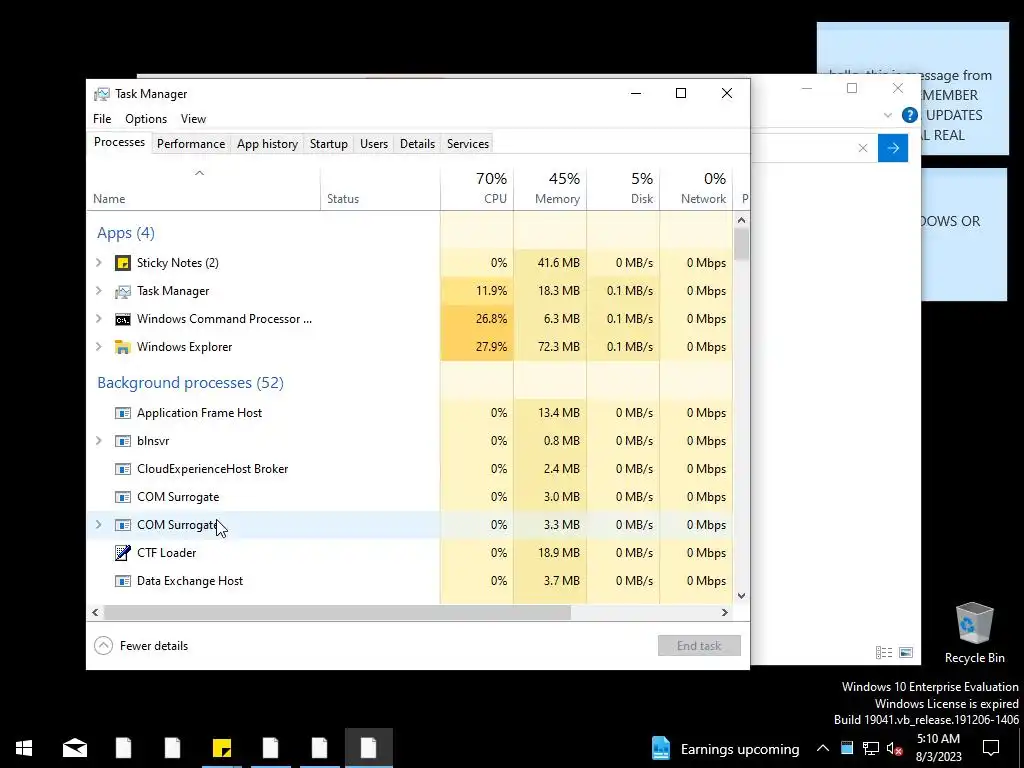This screenshot has height=768, width=1024.
Task: Switch to the Services tab
Action: pos(468,144)
